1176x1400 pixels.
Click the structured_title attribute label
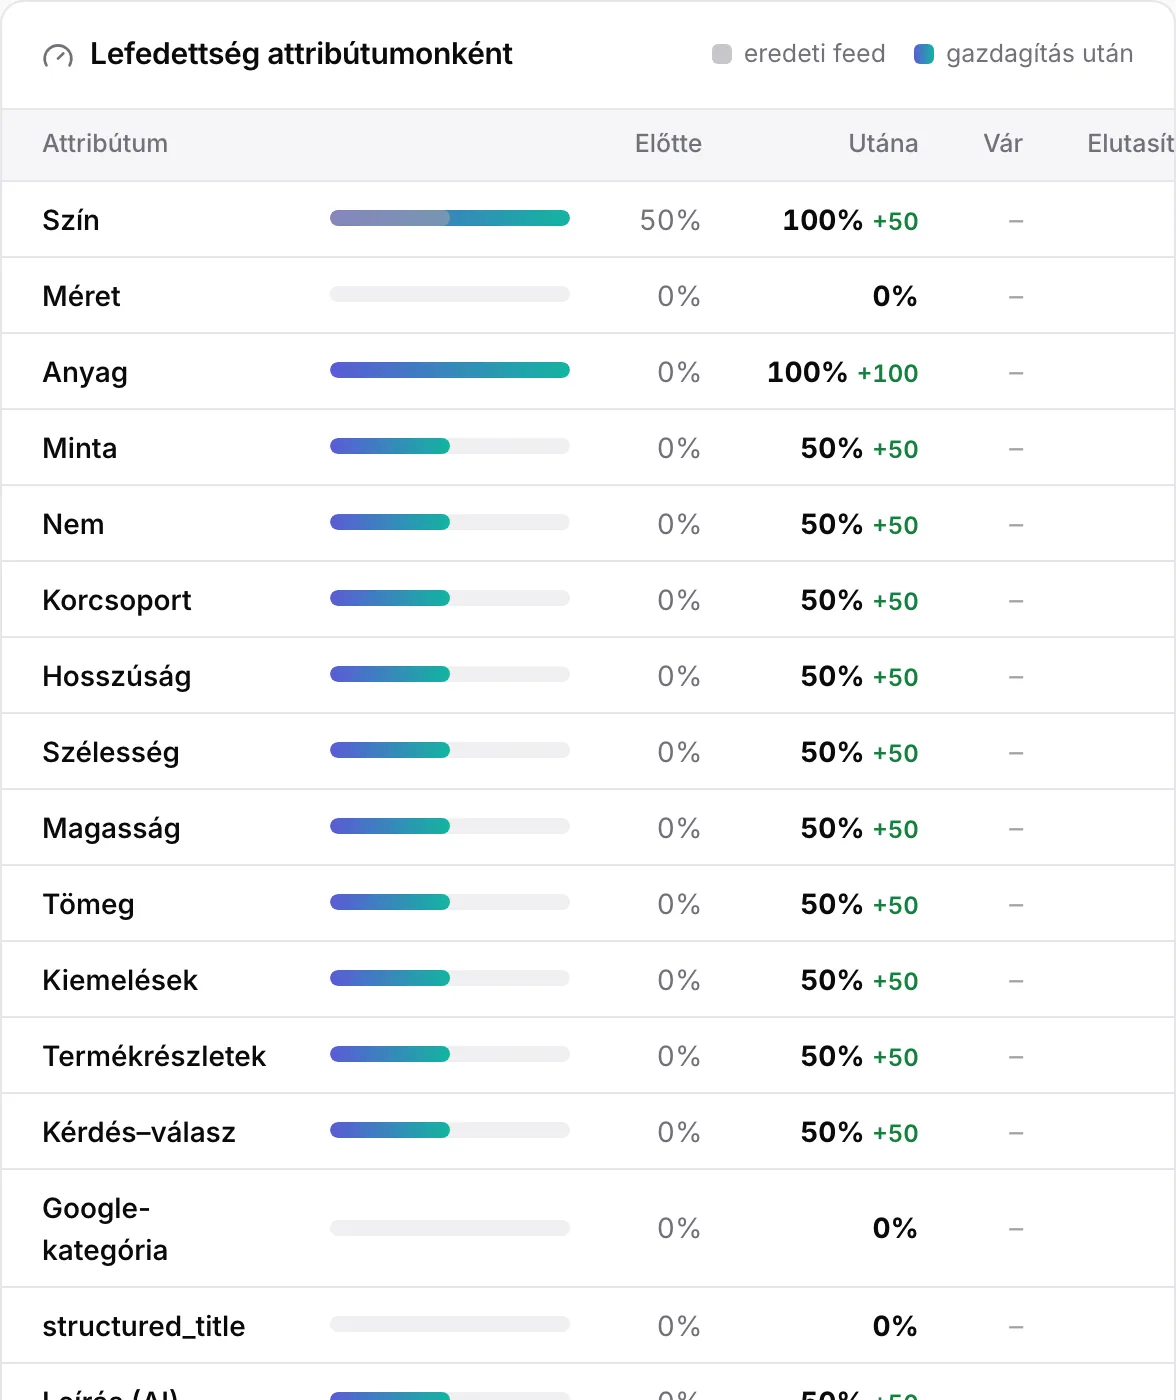[x=144, y=1326]
